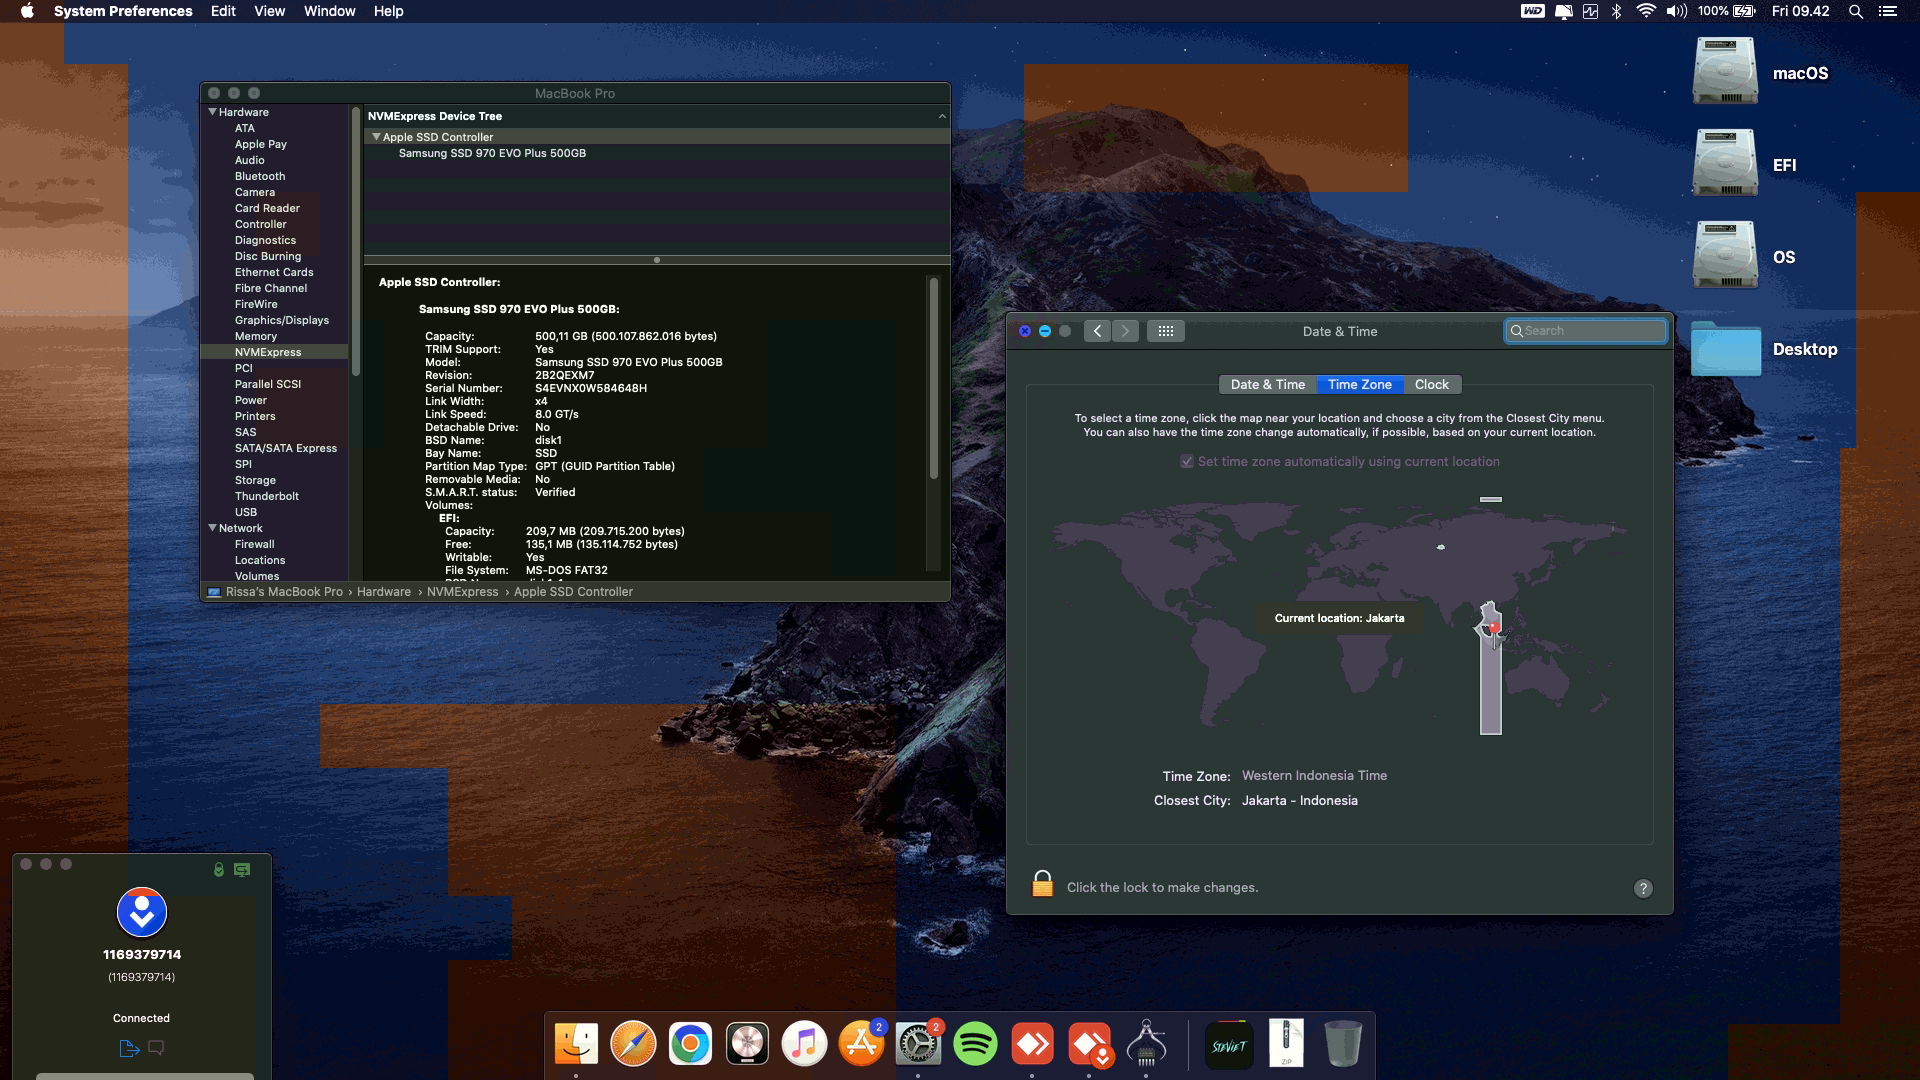Open the Window menu
This screenshot has width=1920, height=1080.
[x=329, y=11]
